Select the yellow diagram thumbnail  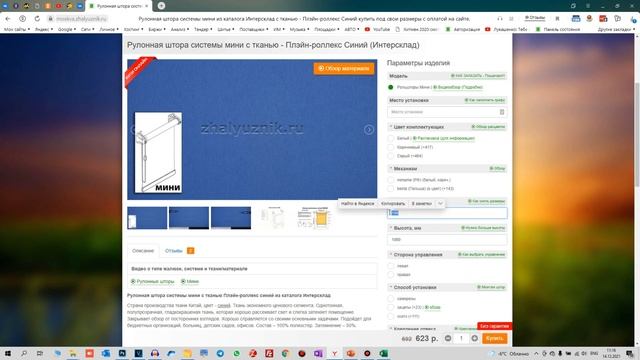pyautogui.click(x=314, y=218)
